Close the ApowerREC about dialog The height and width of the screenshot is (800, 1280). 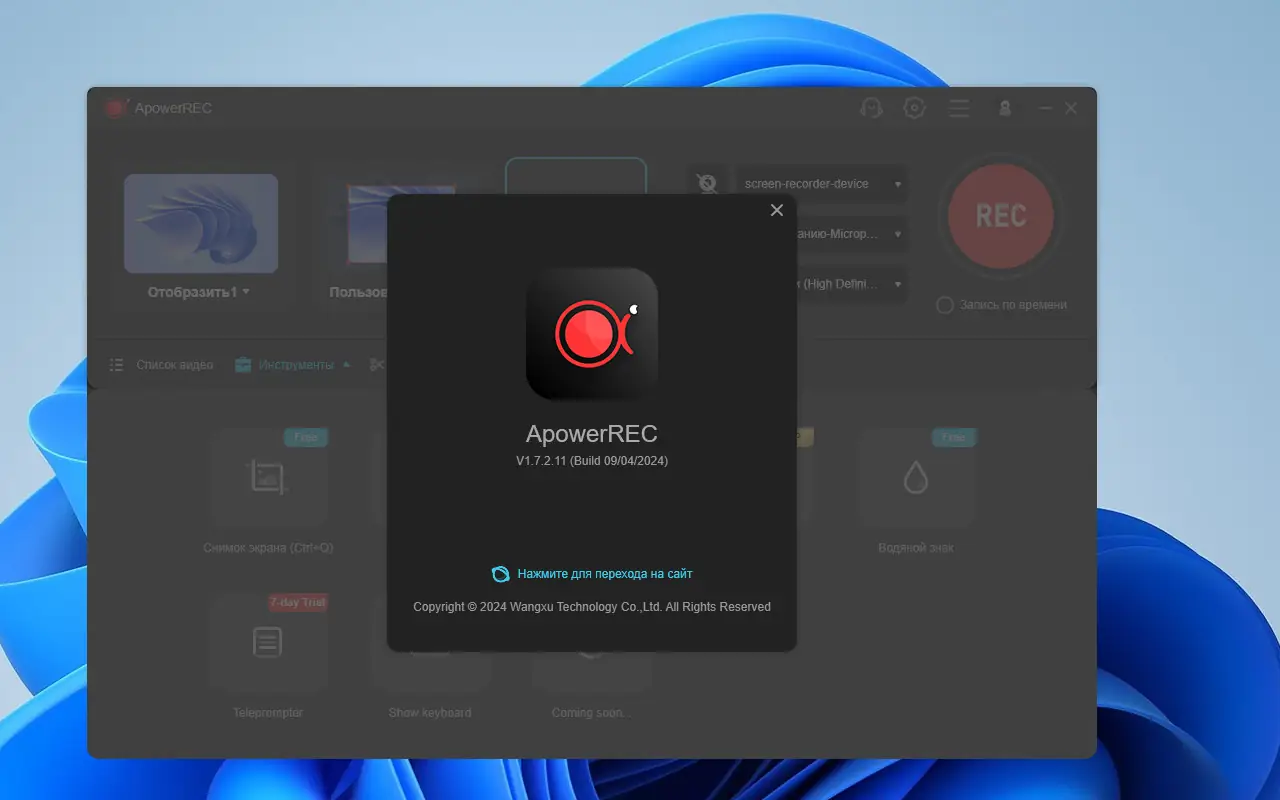tap(776, 210)
